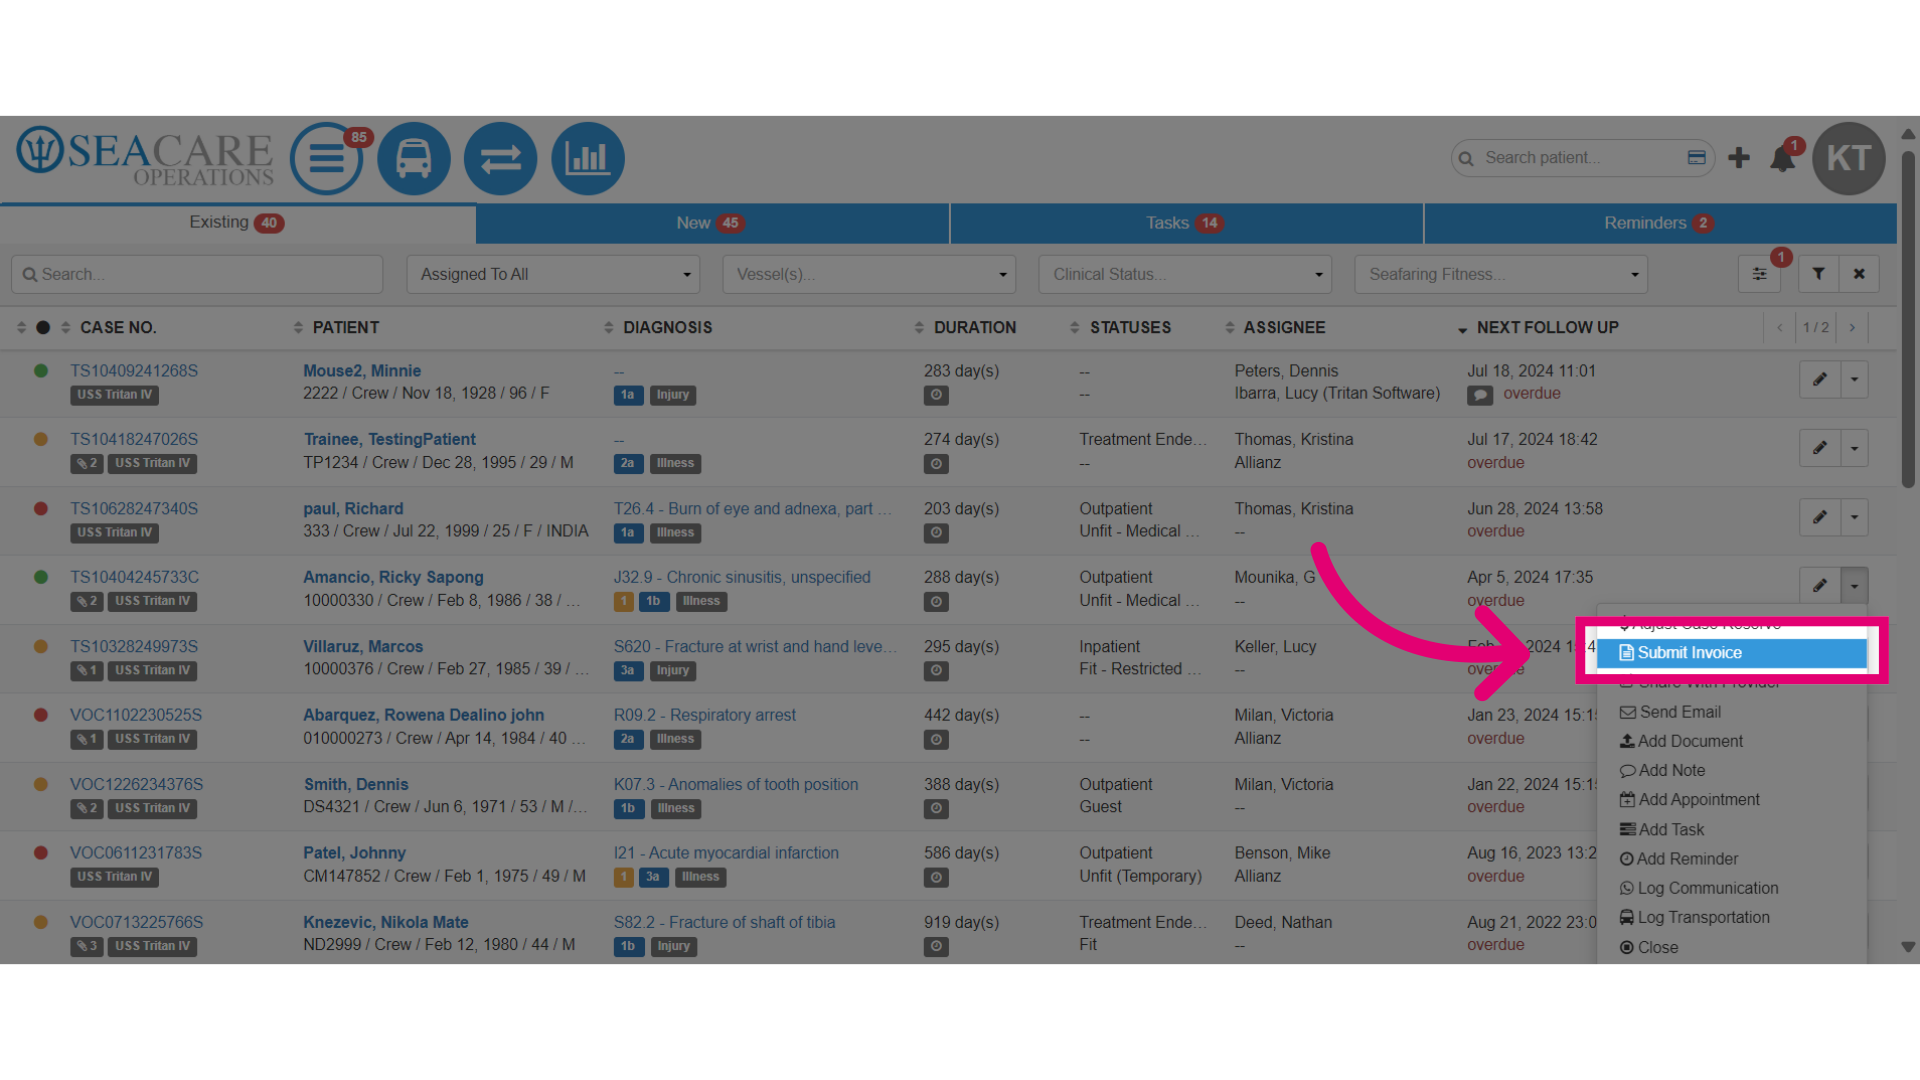
Task: Select Close menu item
Action: (1732, 947)
